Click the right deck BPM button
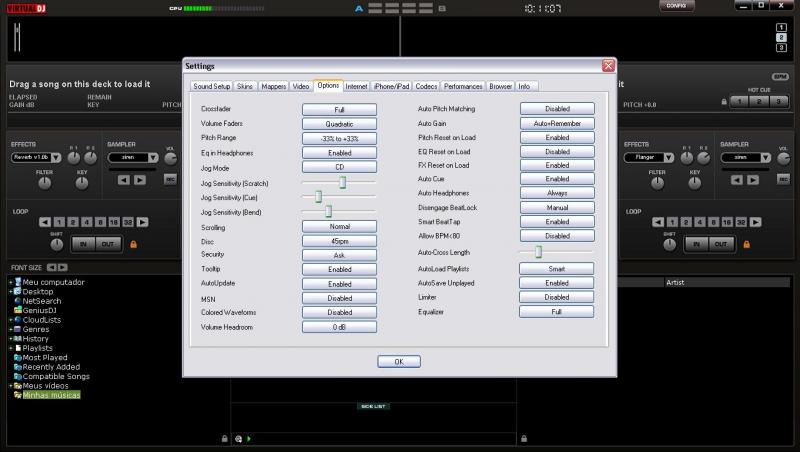 (x=780, y=77)
